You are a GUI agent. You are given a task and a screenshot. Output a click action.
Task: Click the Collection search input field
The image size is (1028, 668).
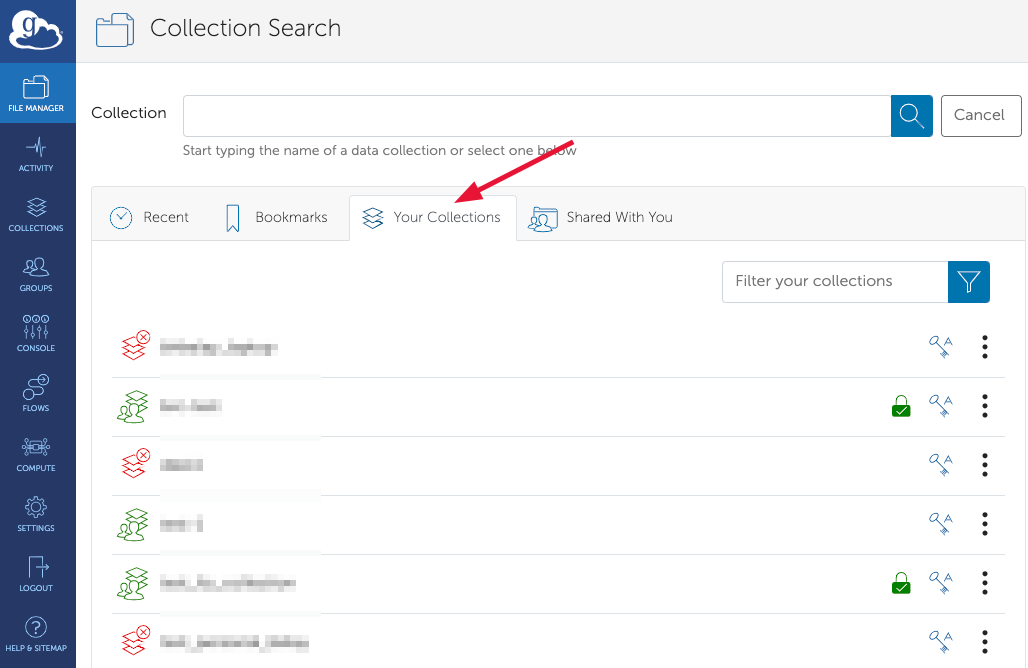[x=536, y=116]
